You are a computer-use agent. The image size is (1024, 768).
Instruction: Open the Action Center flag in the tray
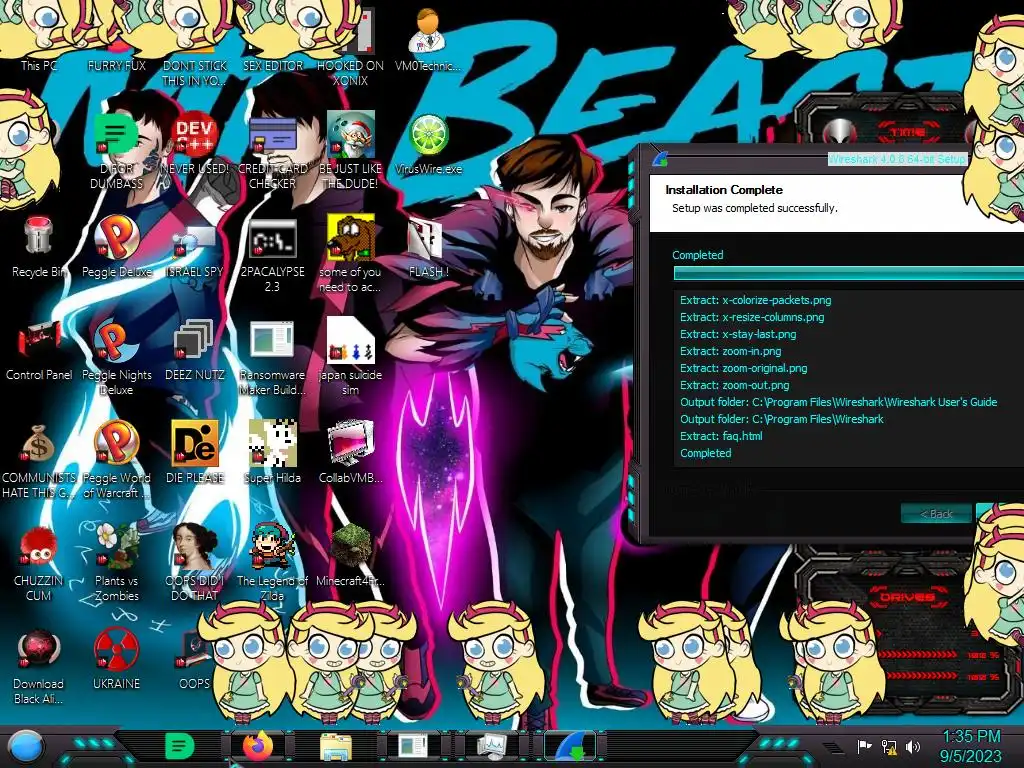click(864, 746)
